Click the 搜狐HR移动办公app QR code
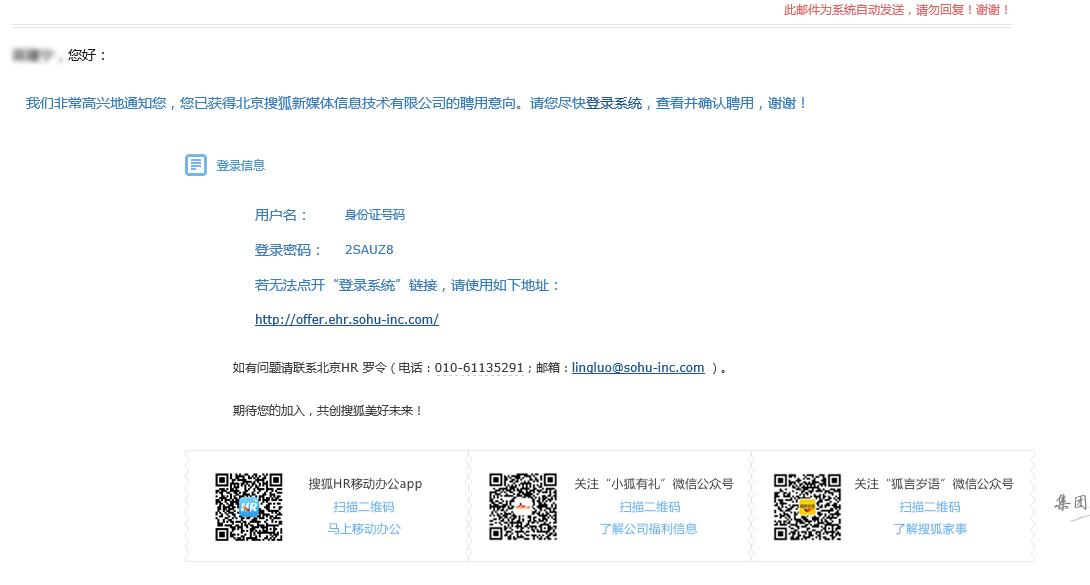Screen dimensions: 1090x585 click(248, 507)
